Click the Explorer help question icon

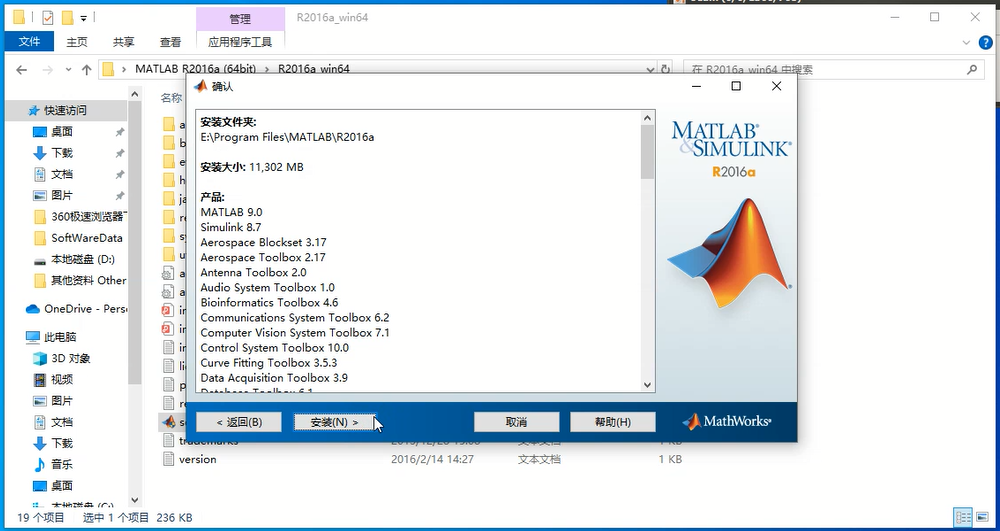[984, 42]
